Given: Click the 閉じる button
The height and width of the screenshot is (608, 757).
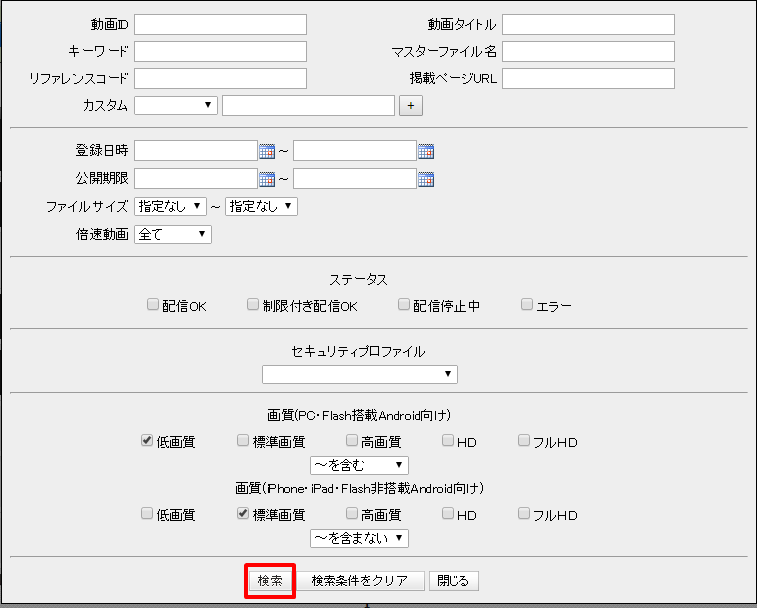Looking at the screenshot, I should (x=453, y=581).
